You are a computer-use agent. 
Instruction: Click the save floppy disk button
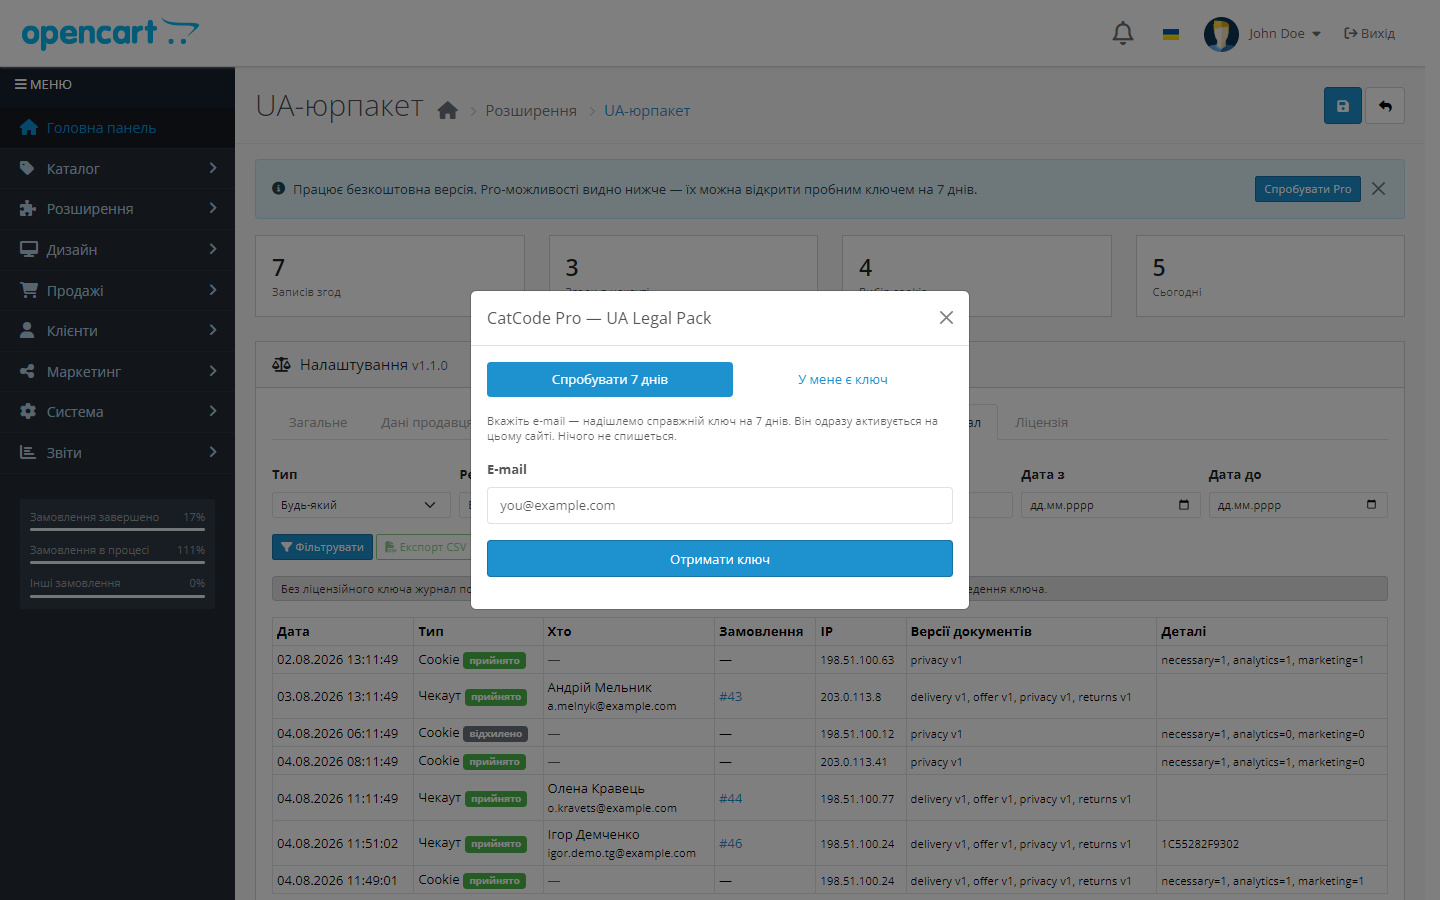1343,106
